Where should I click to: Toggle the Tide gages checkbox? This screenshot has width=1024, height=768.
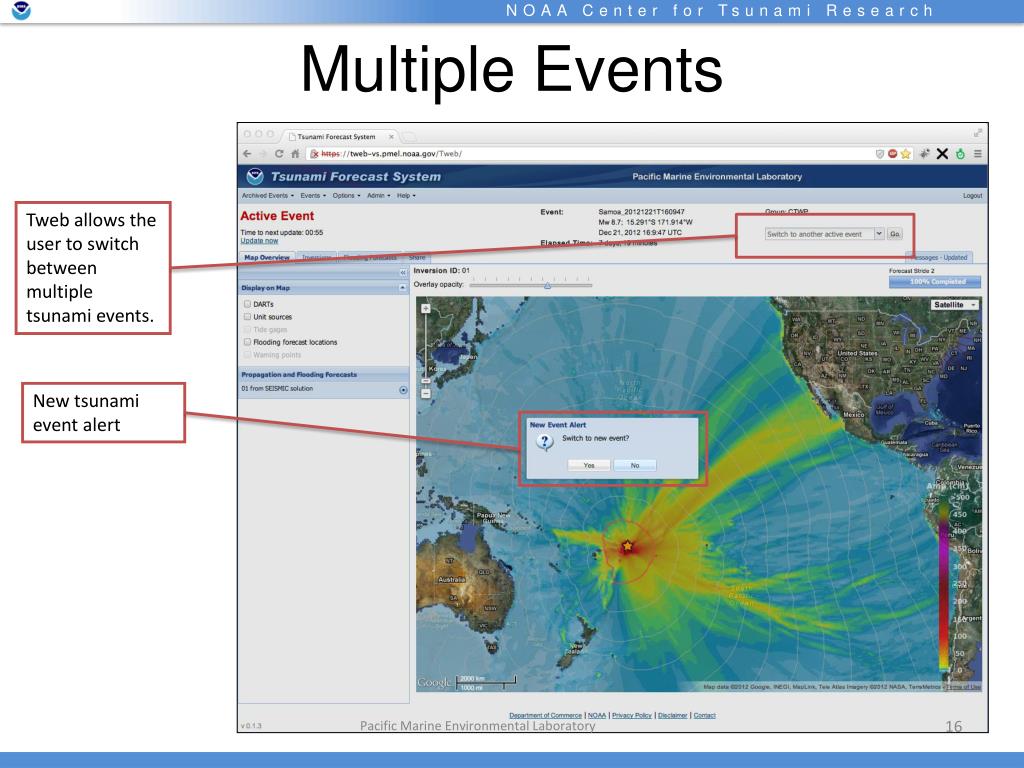pos(248,329)
